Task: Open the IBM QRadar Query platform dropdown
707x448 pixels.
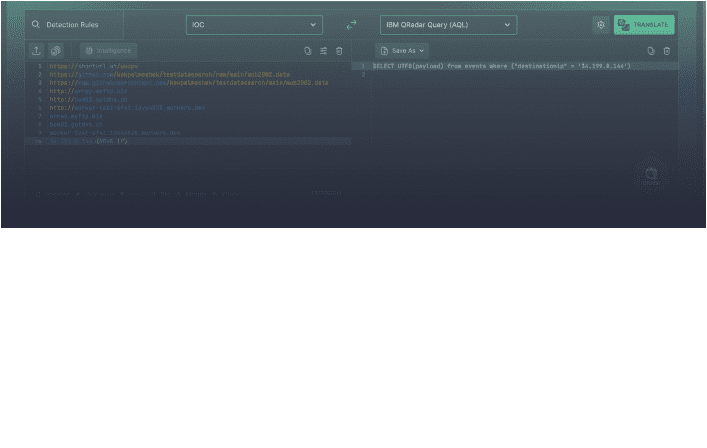Action: point(448,24)
